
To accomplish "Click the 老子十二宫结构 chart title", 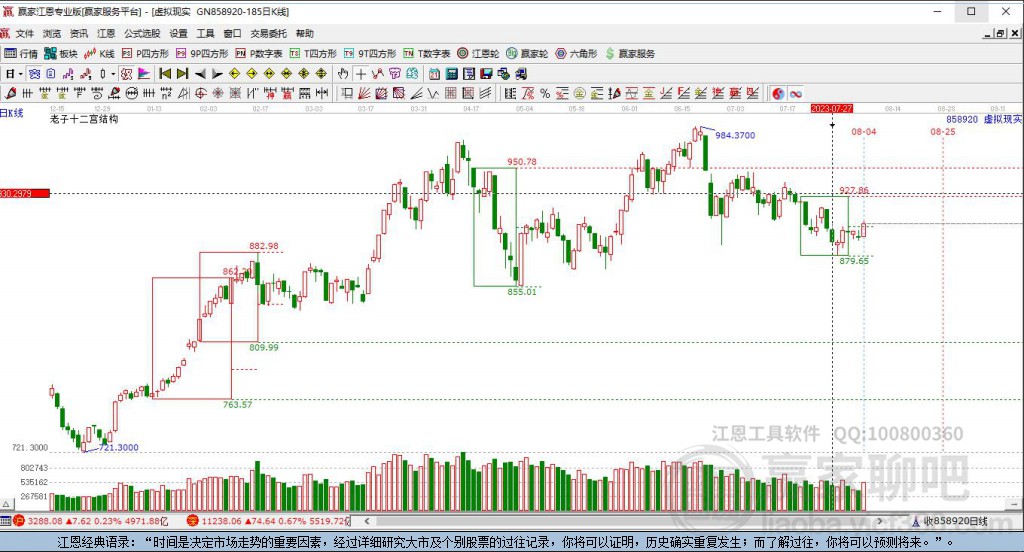I will click(x=84, y=120).
